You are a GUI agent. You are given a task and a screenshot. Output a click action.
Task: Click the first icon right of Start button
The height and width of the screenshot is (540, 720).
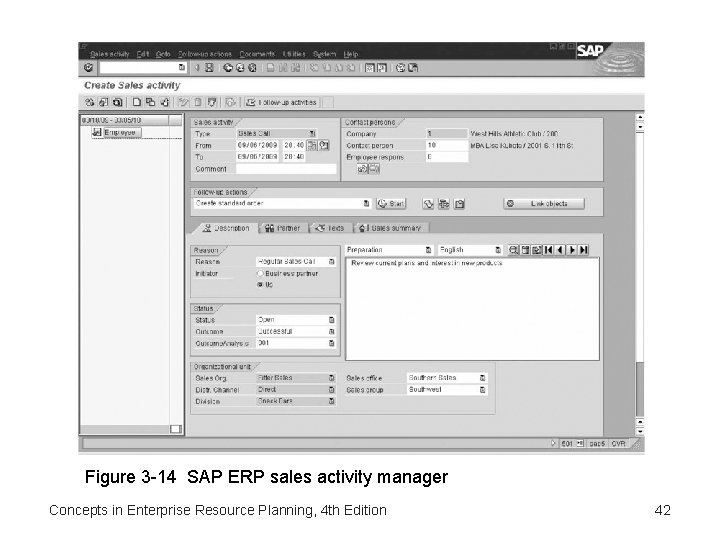428,203
